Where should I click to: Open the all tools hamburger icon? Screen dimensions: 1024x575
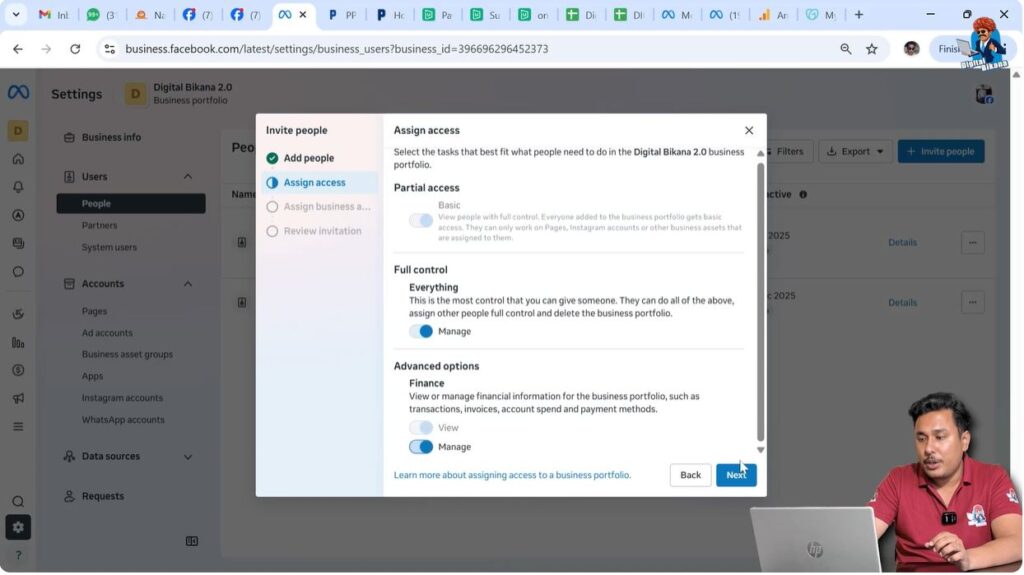click(x=18, y=427)
